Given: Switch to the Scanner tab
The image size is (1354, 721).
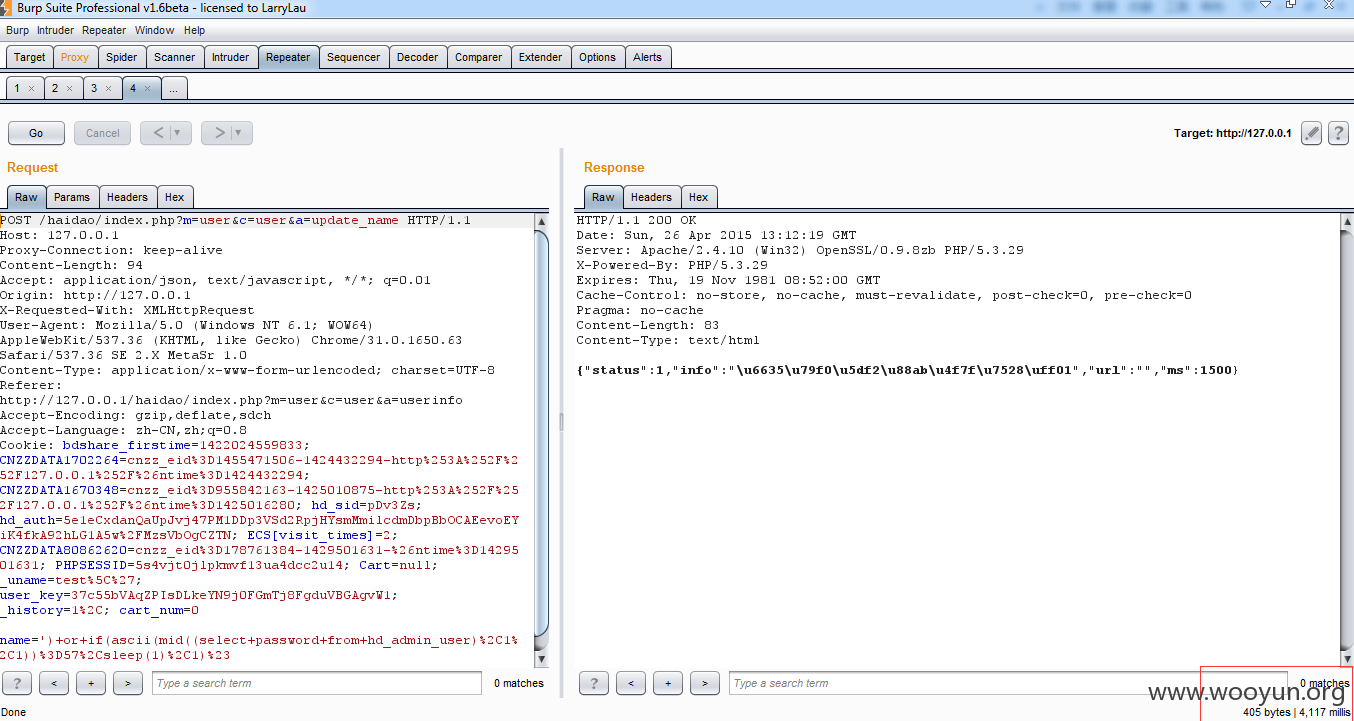Looking at the screenshot, I should click(175, 57).
